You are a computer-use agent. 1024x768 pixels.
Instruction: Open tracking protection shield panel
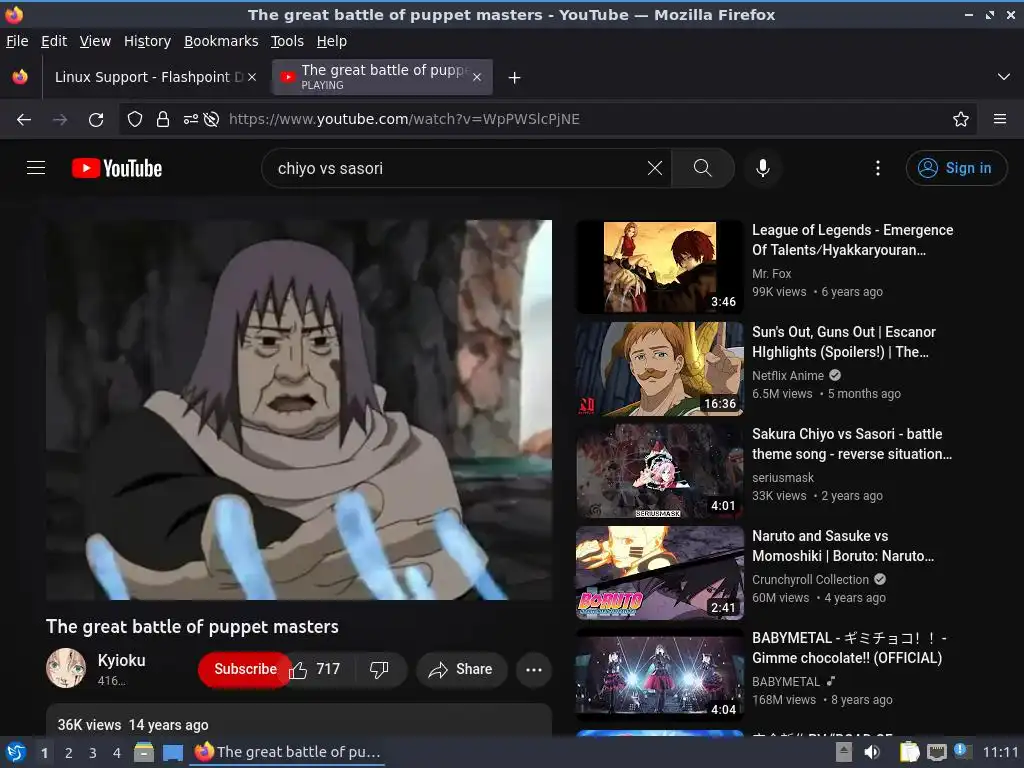[x=135, y=119]
